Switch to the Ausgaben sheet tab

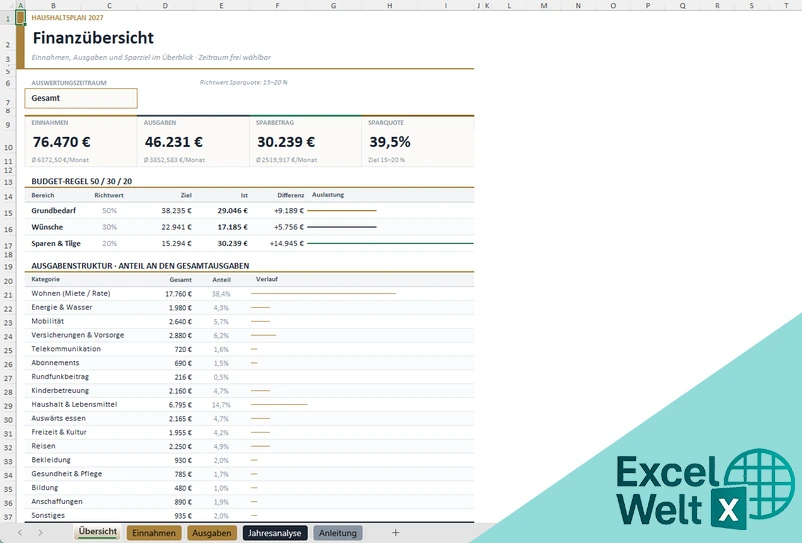(x=212, y=533)
